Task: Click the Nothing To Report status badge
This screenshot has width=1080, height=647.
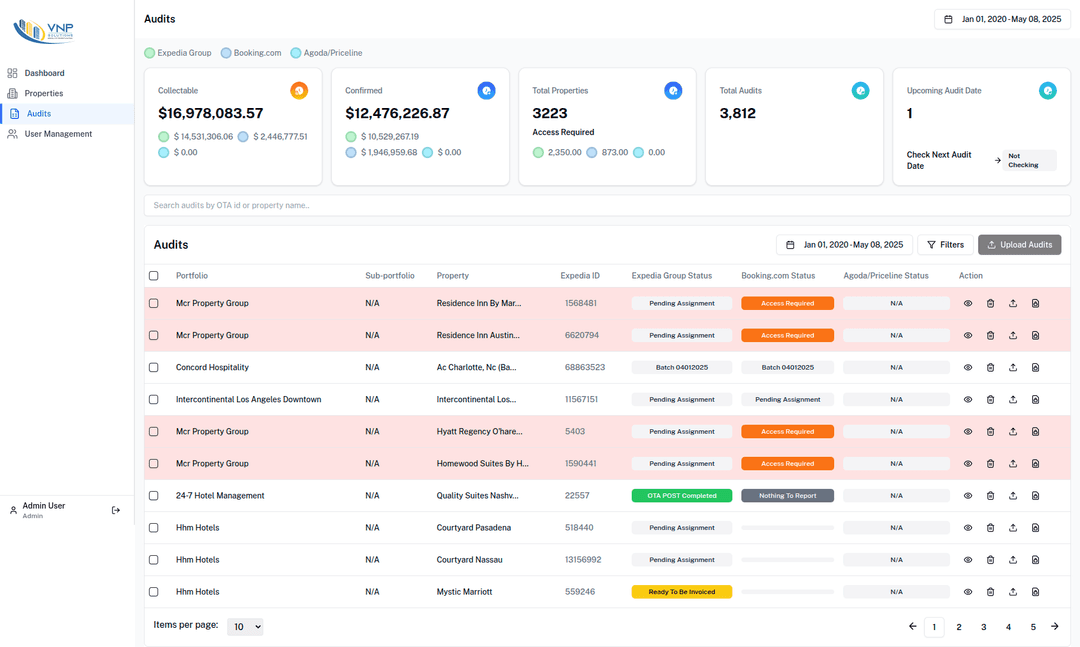Action: (787, 495)
